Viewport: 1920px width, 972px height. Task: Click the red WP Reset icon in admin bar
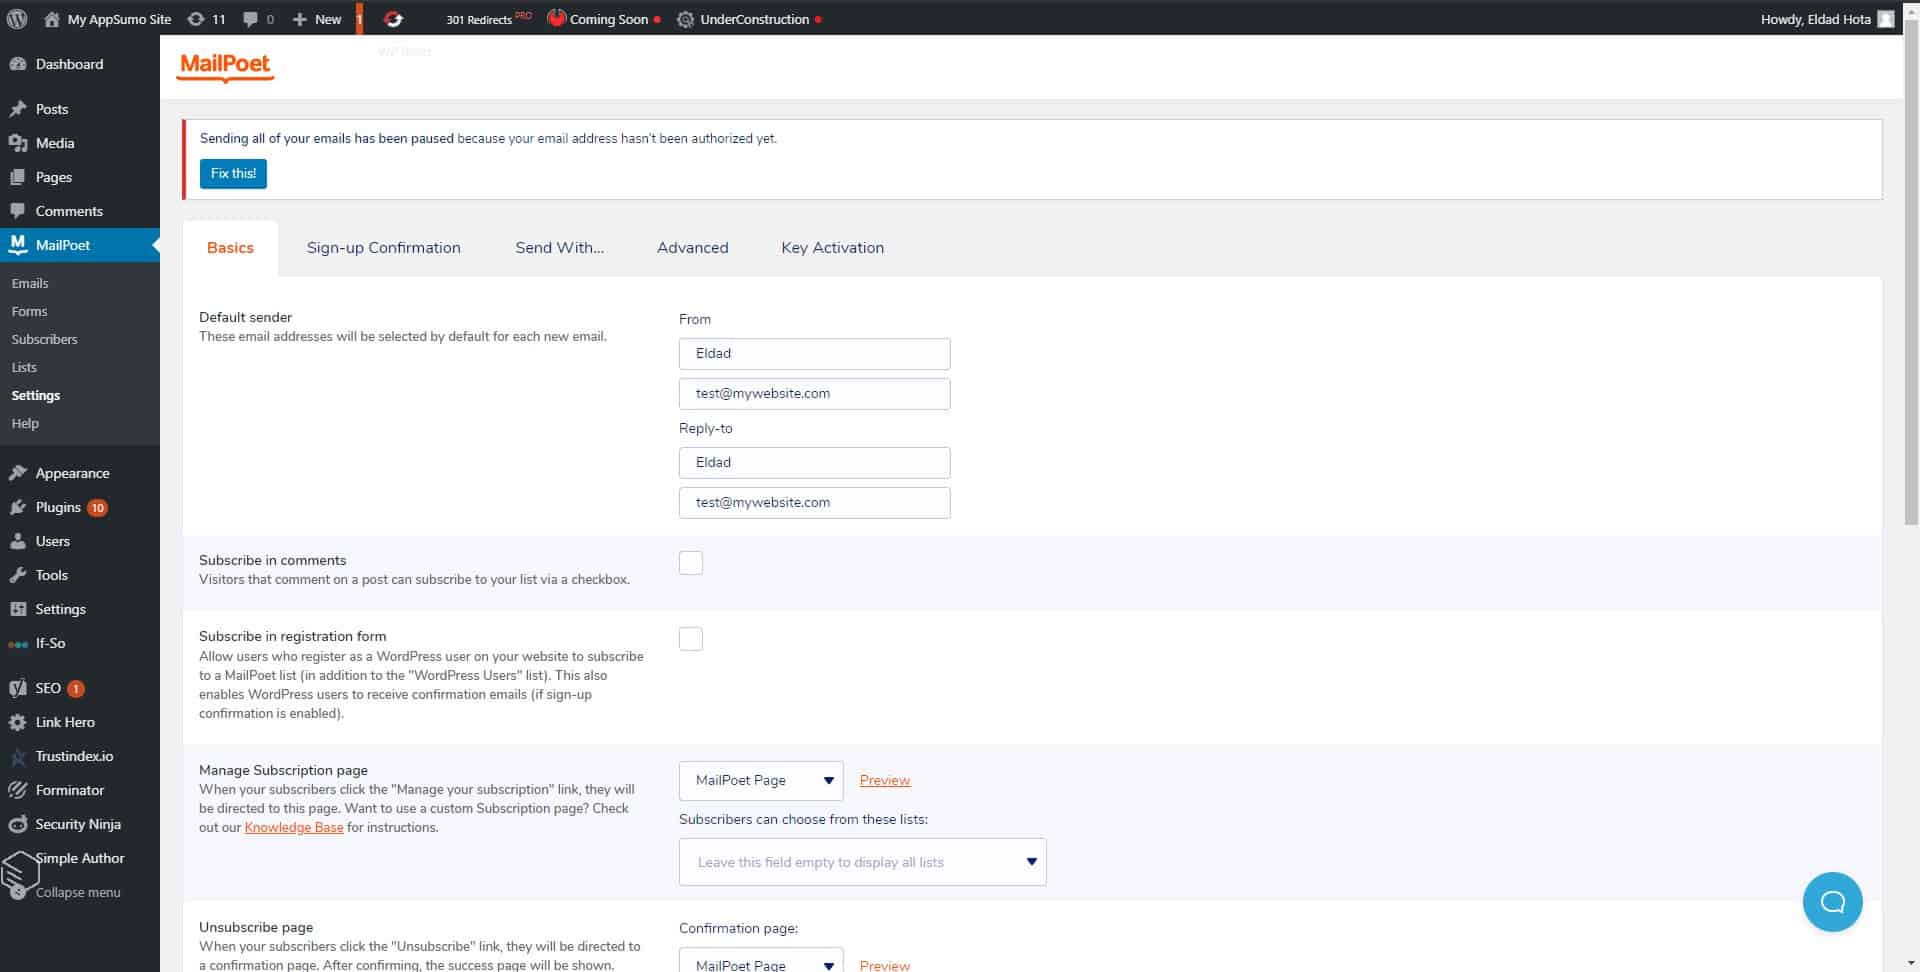pos(393,19)
